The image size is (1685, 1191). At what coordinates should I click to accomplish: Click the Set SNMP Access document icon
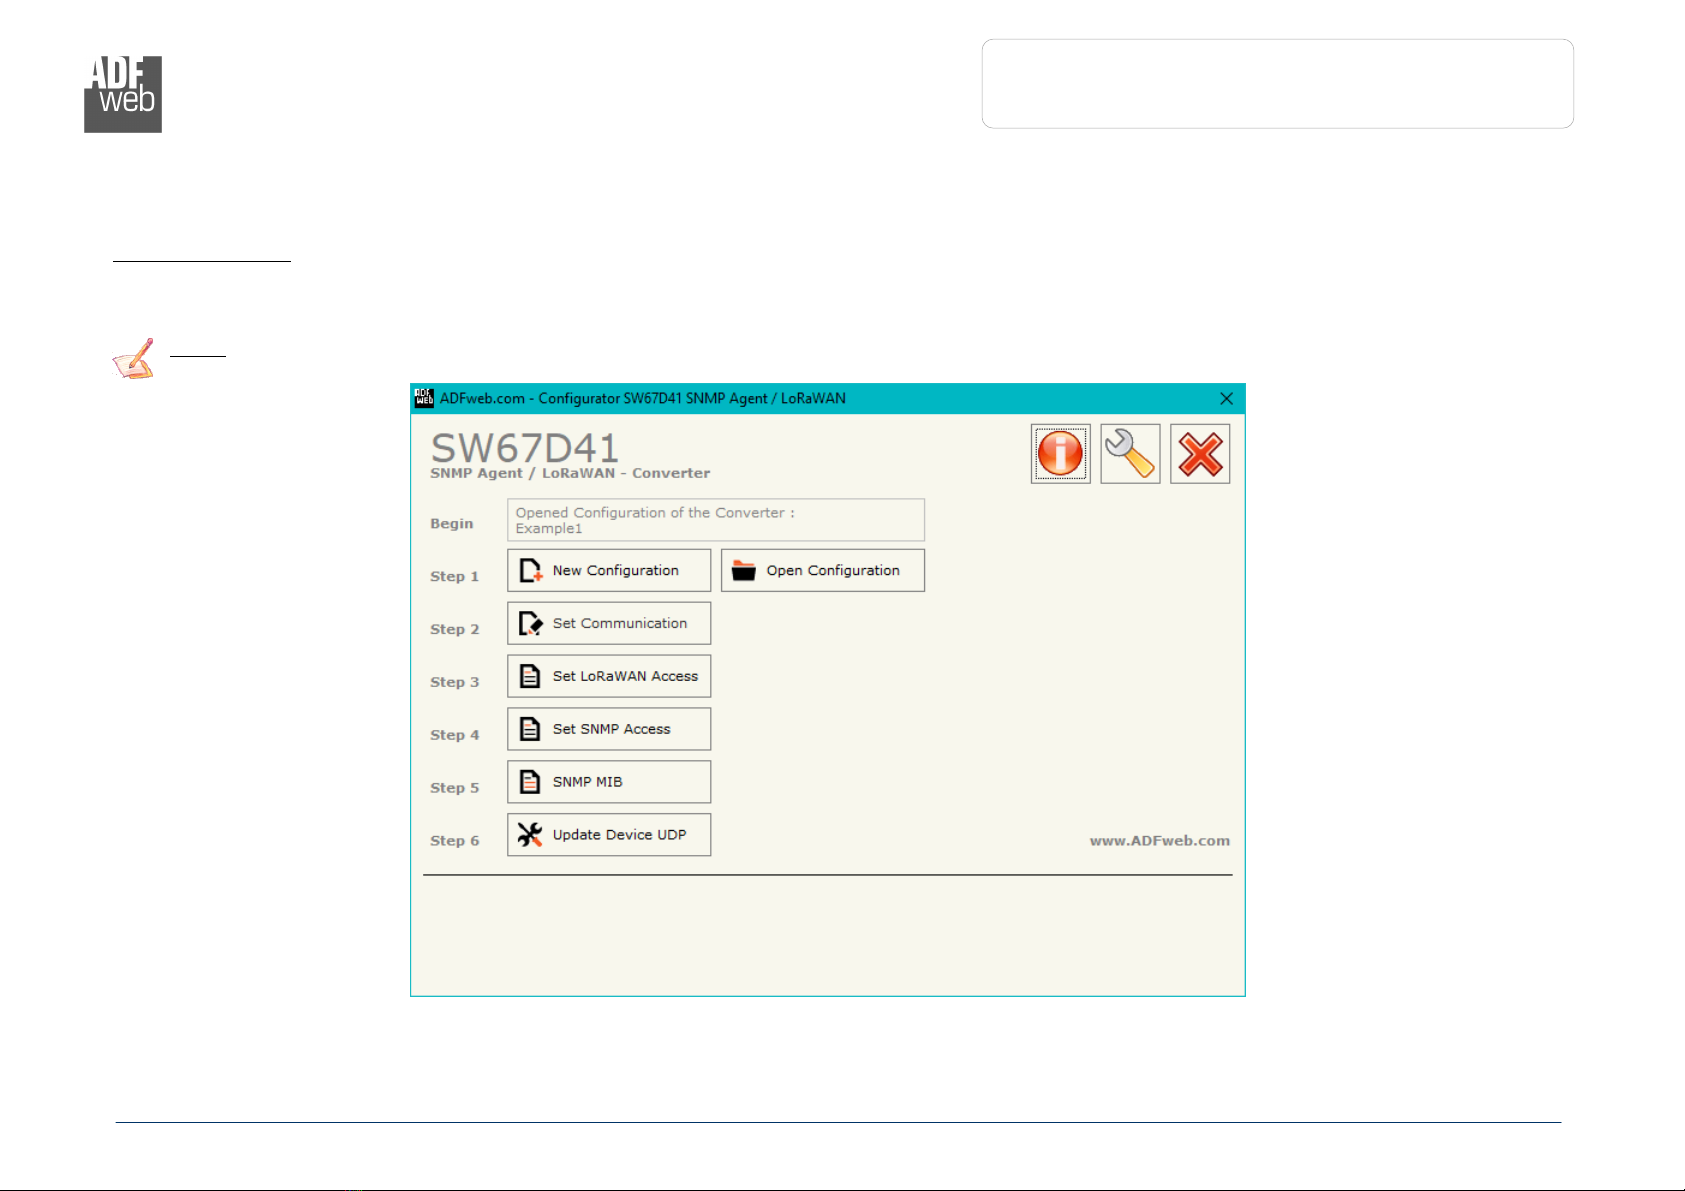pos(531,729)
